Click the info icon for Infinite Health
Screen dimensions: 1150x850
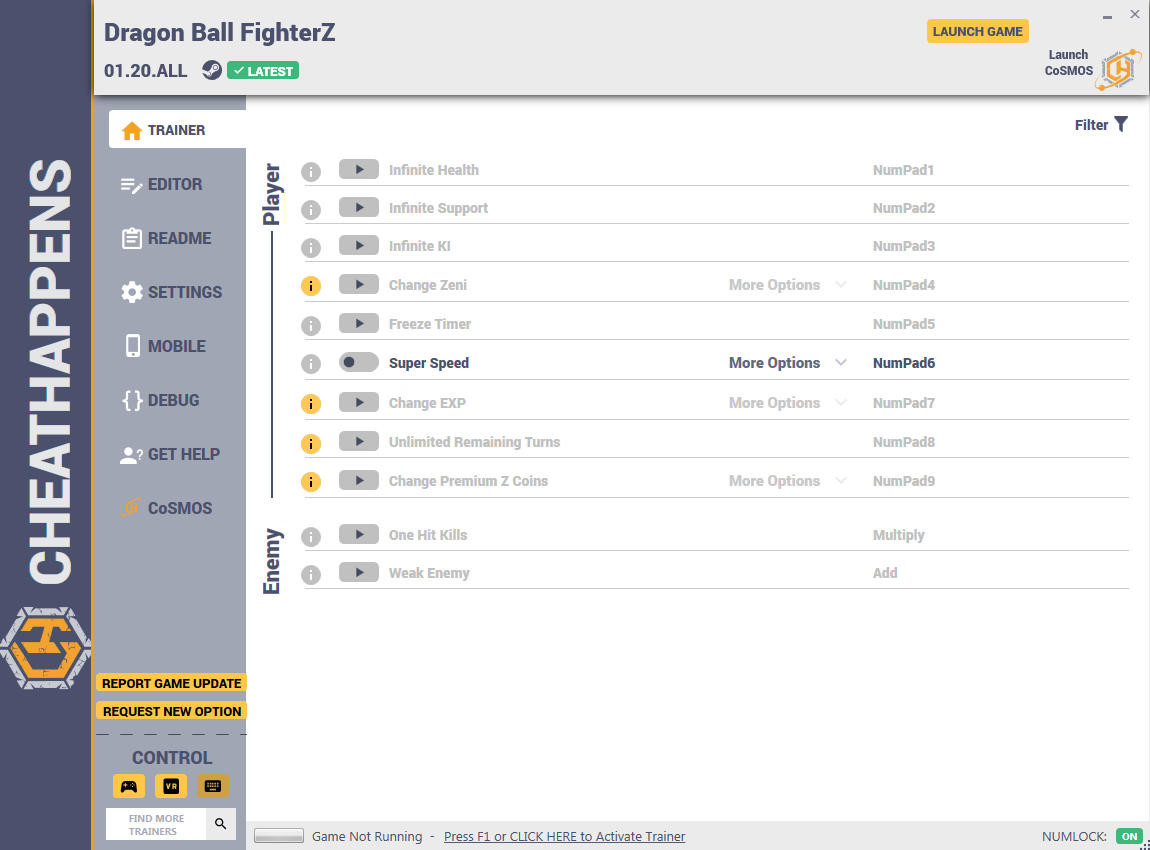coord(311,172)
